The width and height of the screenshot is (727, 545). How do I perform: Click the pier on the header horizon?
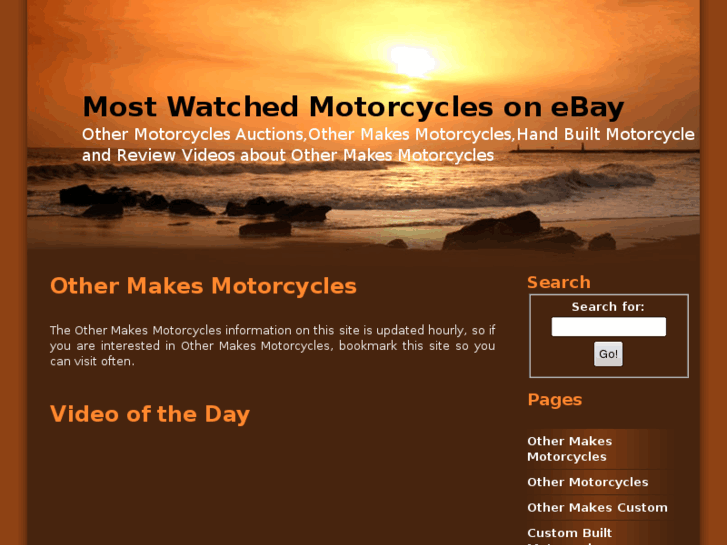click(x=604, y=150)
